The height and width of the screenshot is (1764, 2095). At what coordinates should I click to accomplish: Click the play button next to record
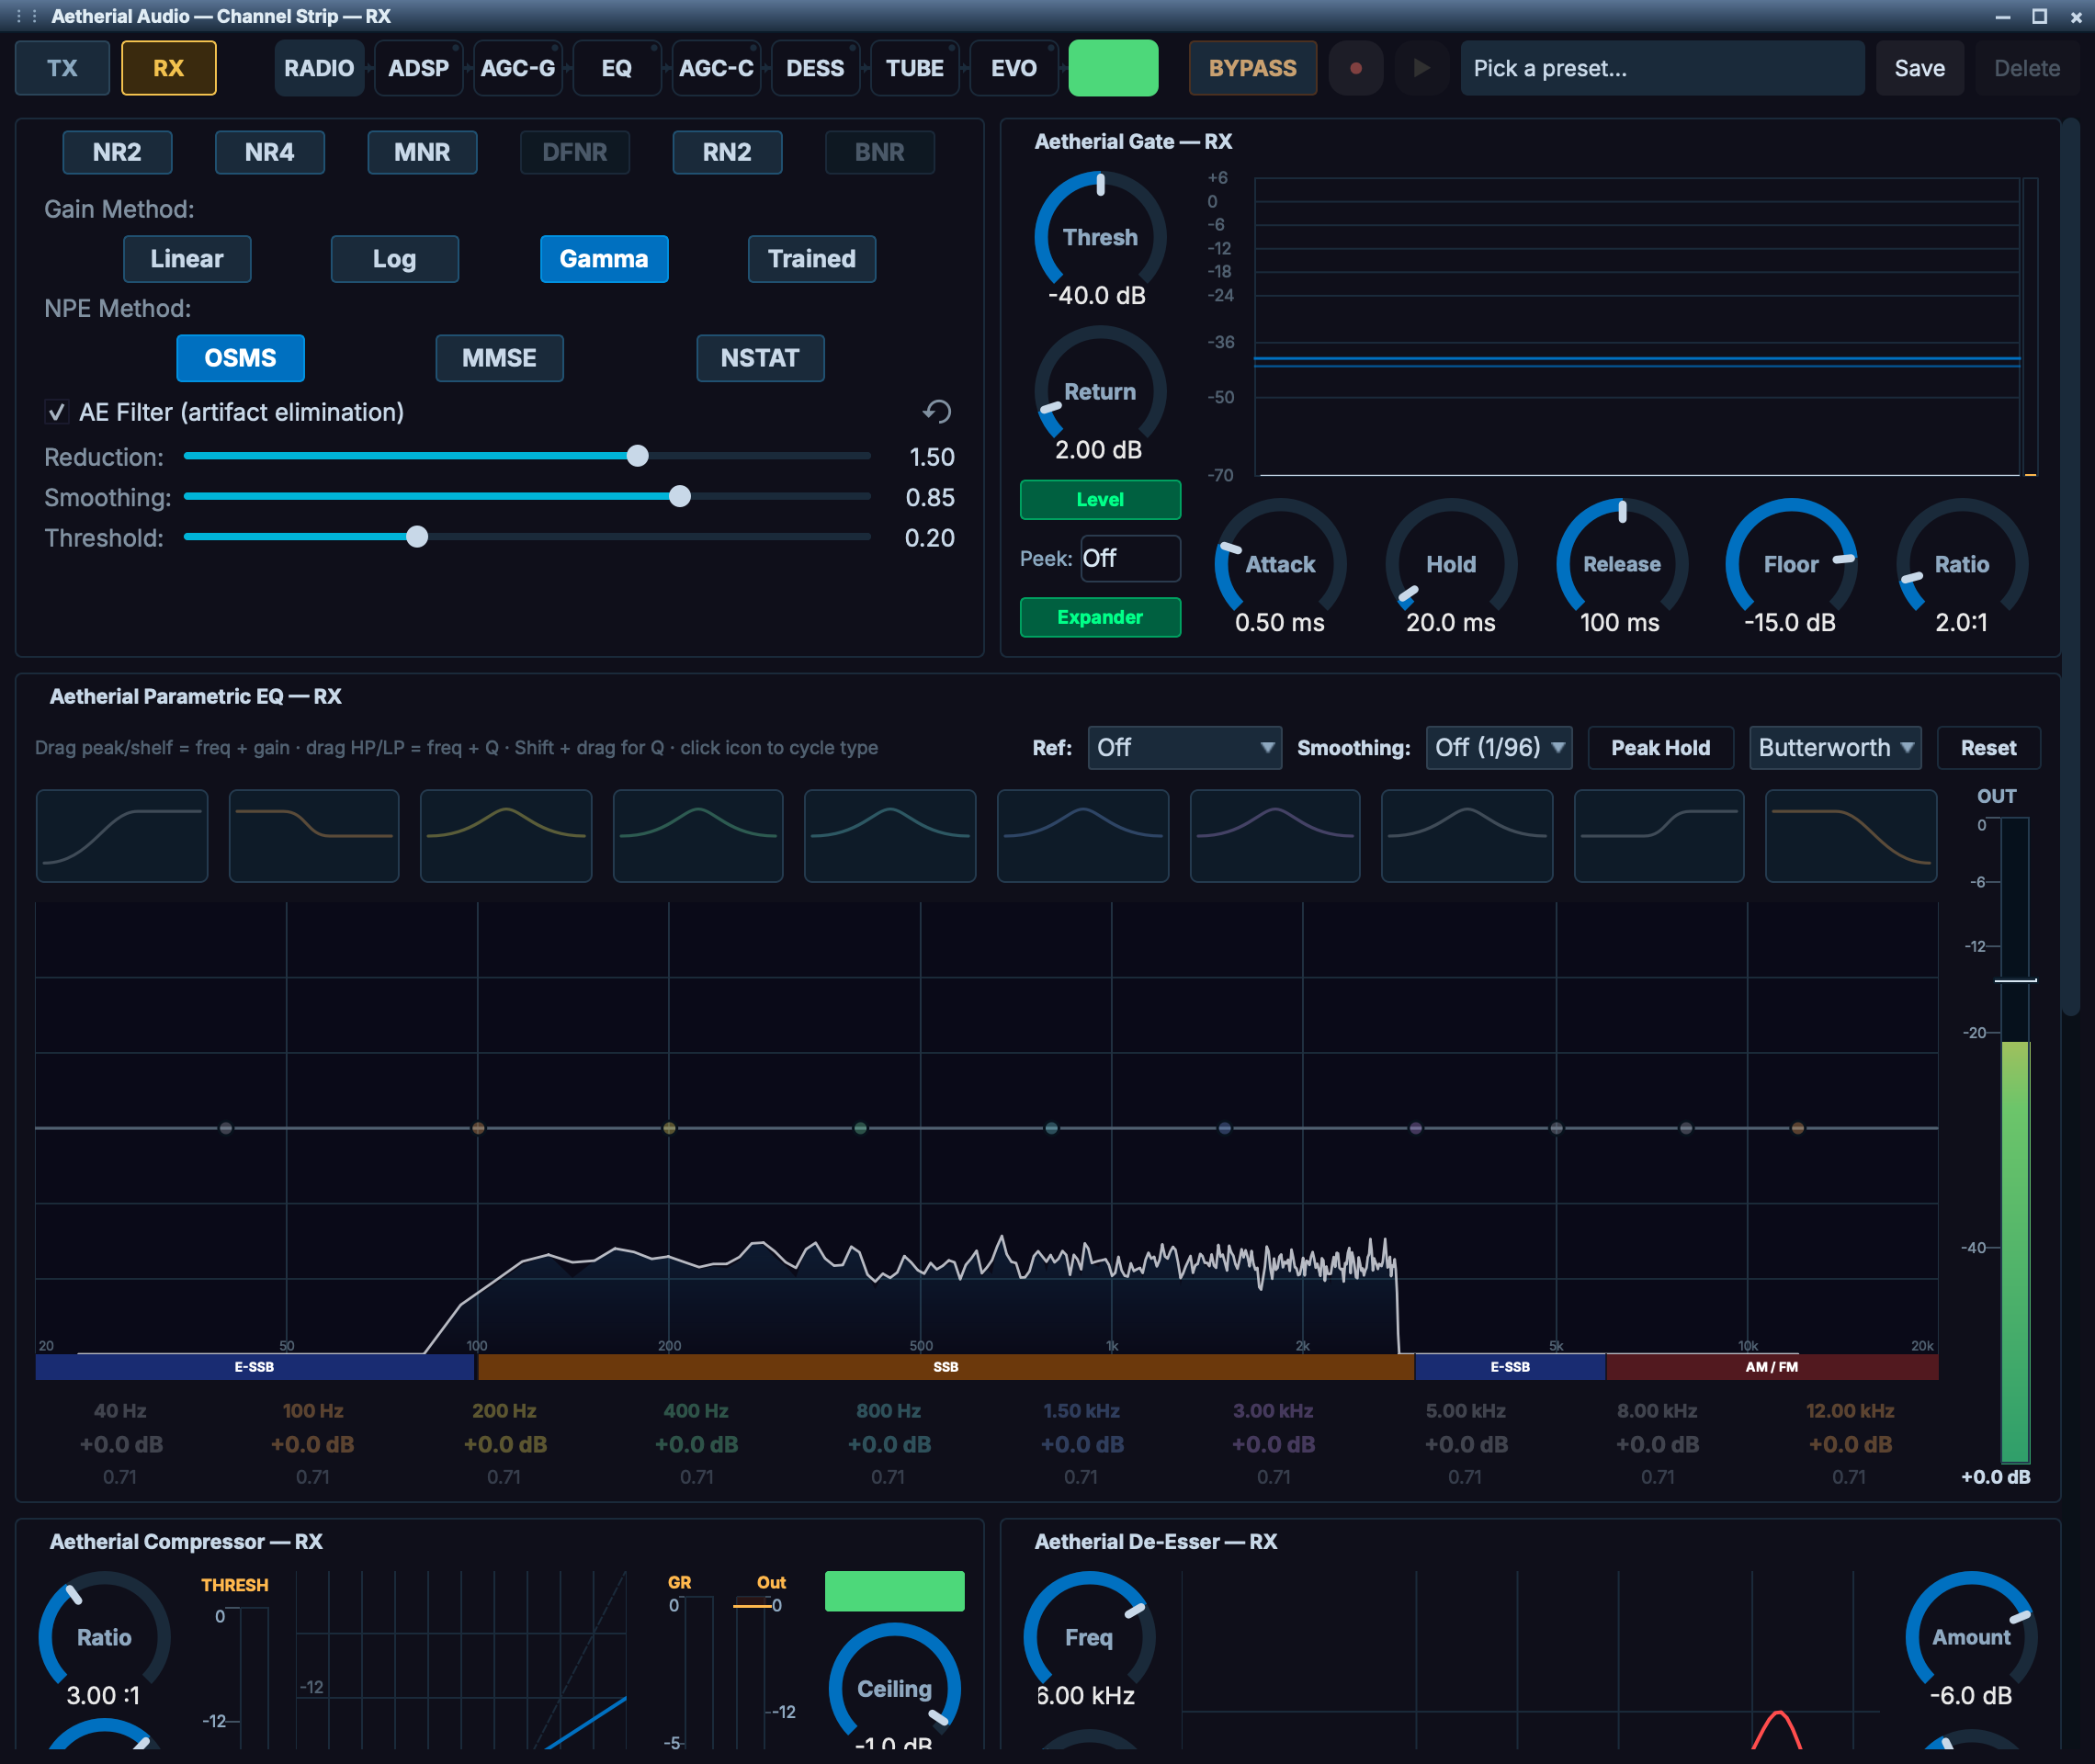click(x=1421, y=68)
